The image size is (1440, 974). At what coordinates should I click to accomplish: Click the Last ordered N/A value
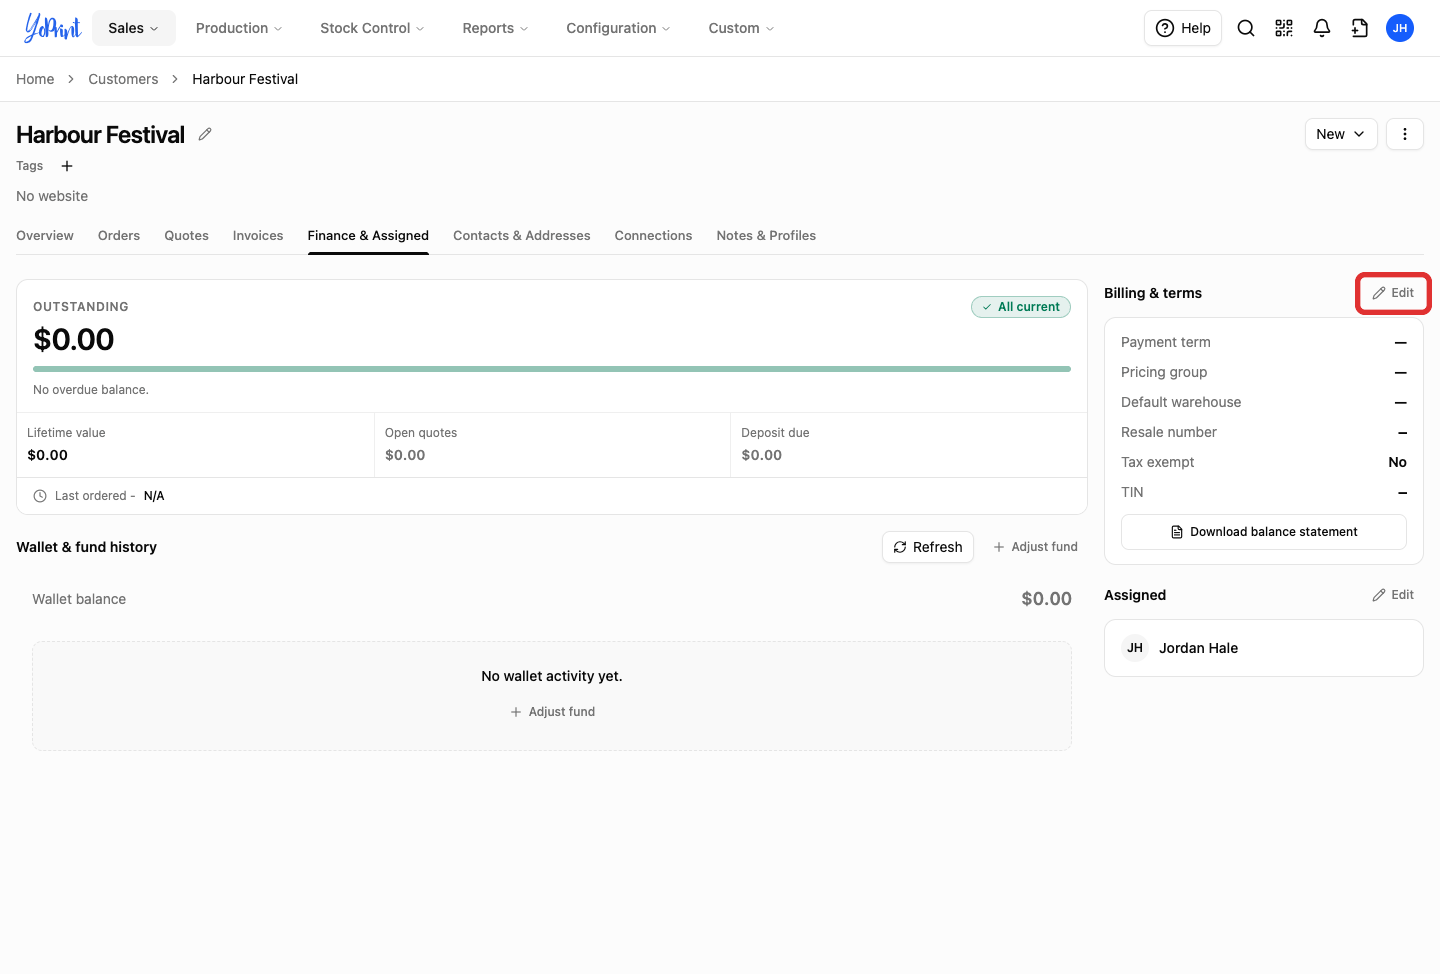pyautogui.click(x=154, y=496)
